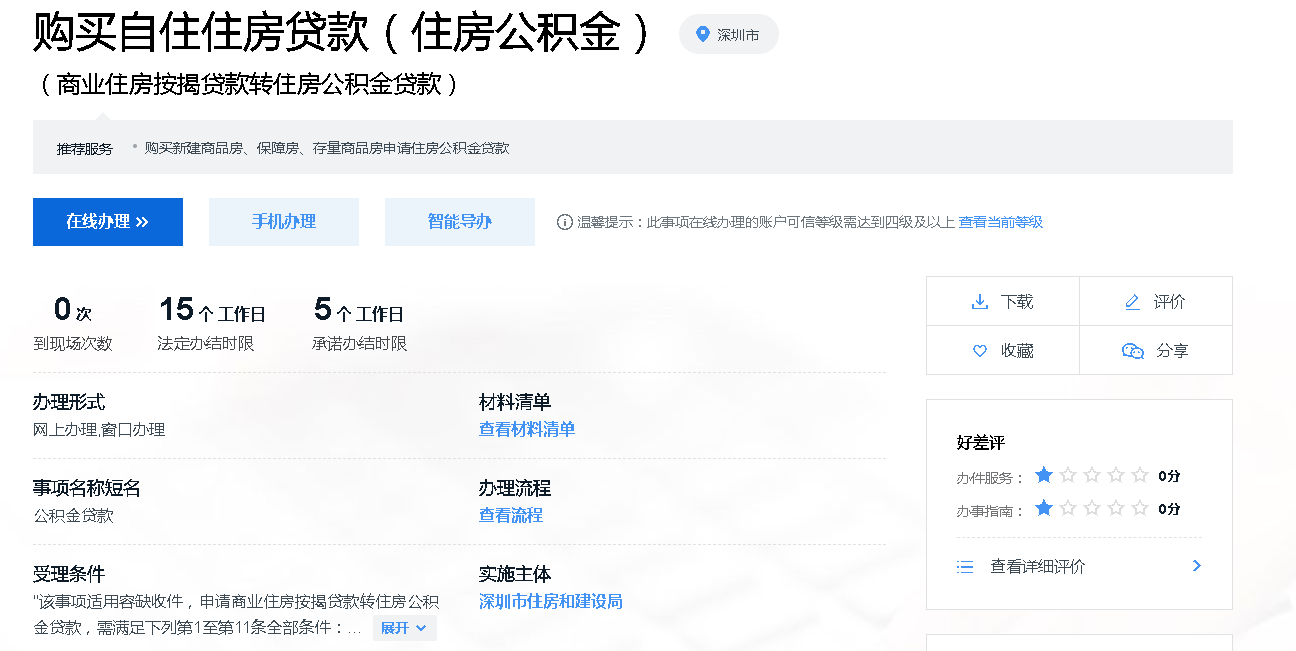Click the share chat-bubble icon beside 分享
This screenshot has width=1296, height=651.
pyautogui.click(x=1132, y=351)
